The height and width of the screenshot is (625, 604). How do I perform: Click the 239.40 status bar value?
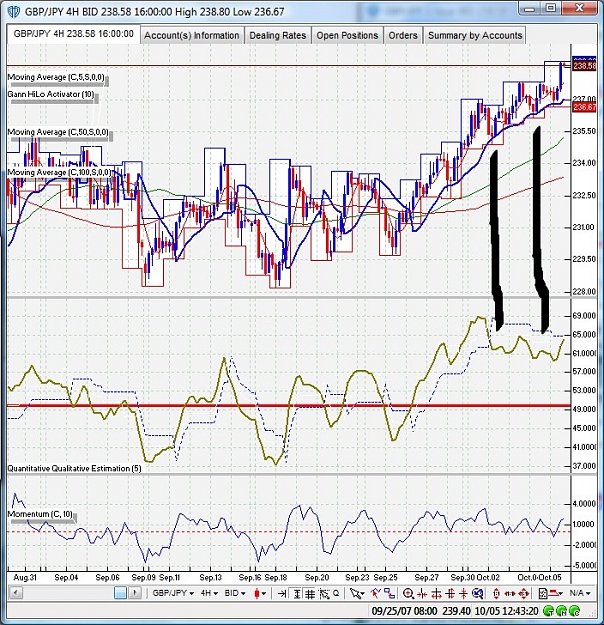456,611
